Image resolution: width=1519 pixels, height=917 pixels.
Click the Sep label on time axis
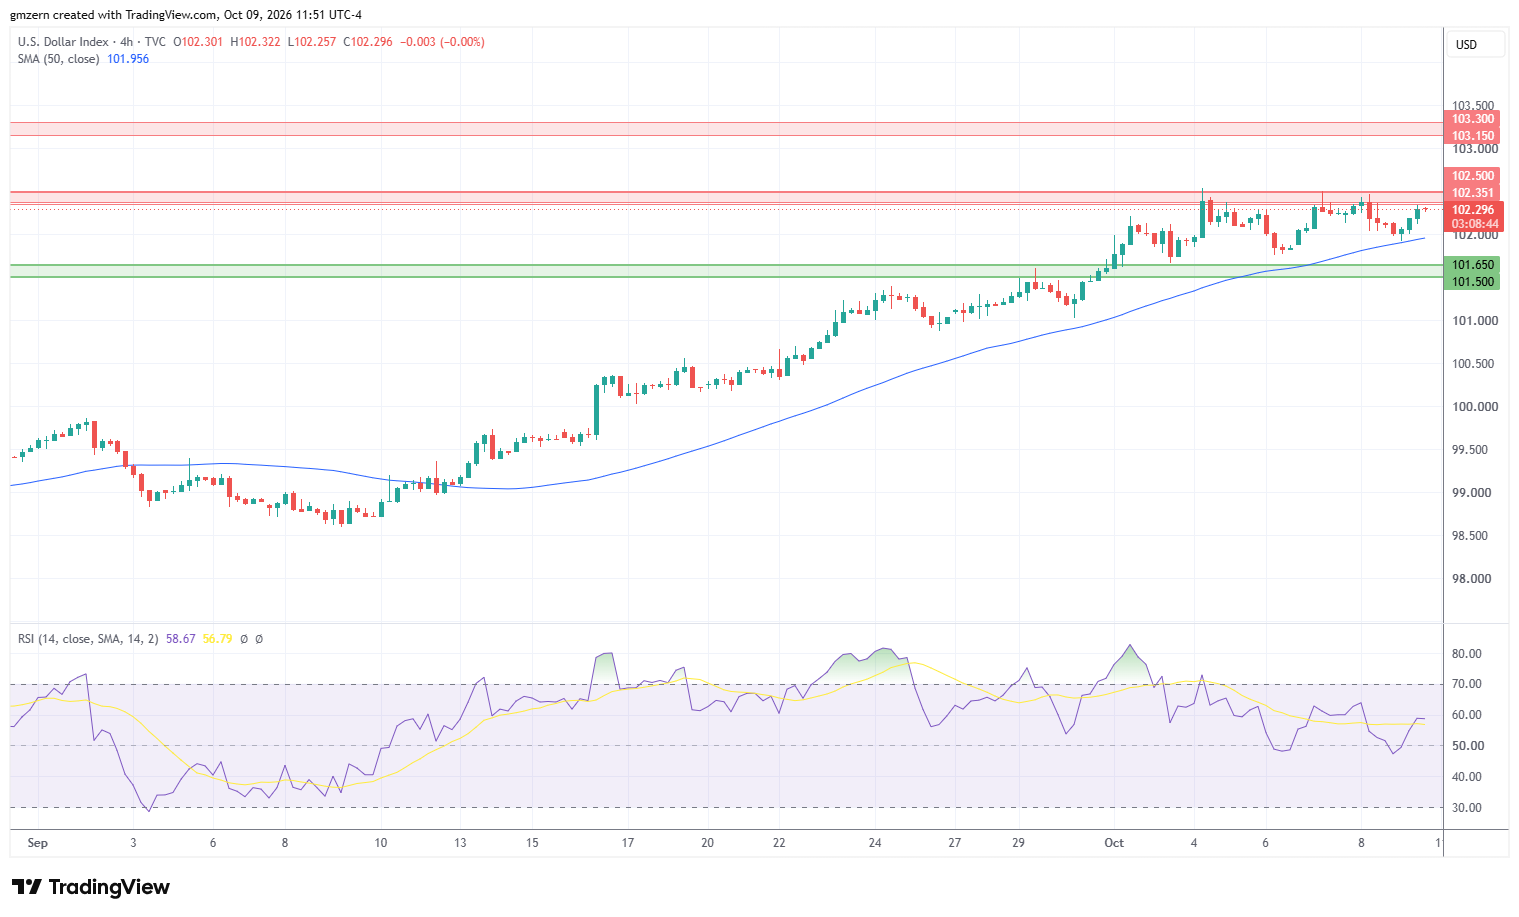[37, 843]
